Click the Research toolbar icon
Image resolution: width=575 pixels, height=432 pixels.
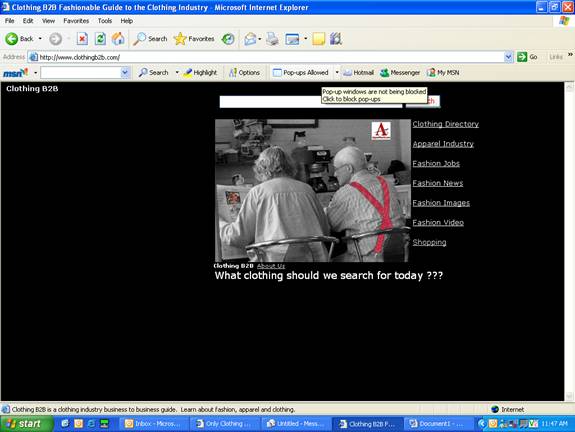(x=336, y=39)
